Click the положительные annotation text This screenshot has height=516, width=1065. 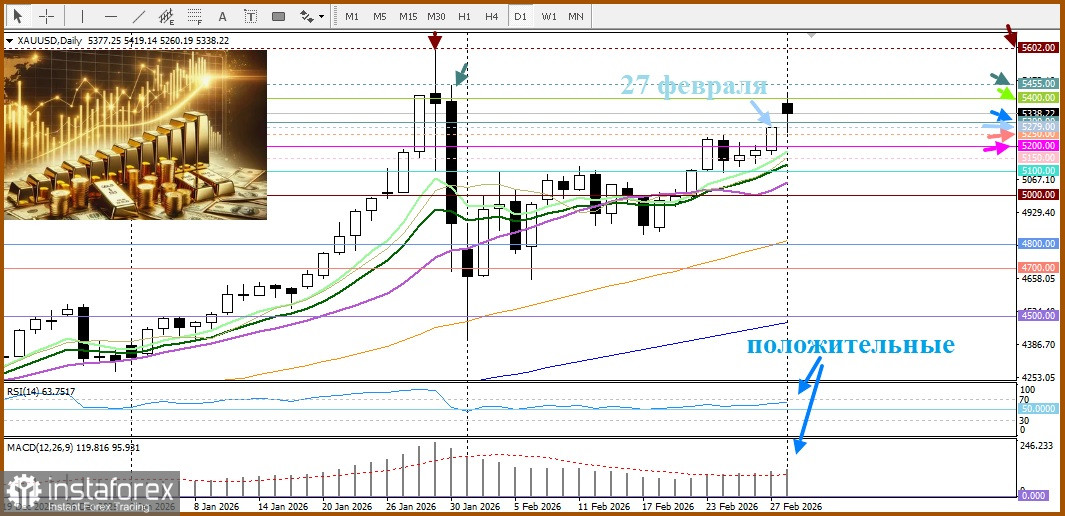851,346
